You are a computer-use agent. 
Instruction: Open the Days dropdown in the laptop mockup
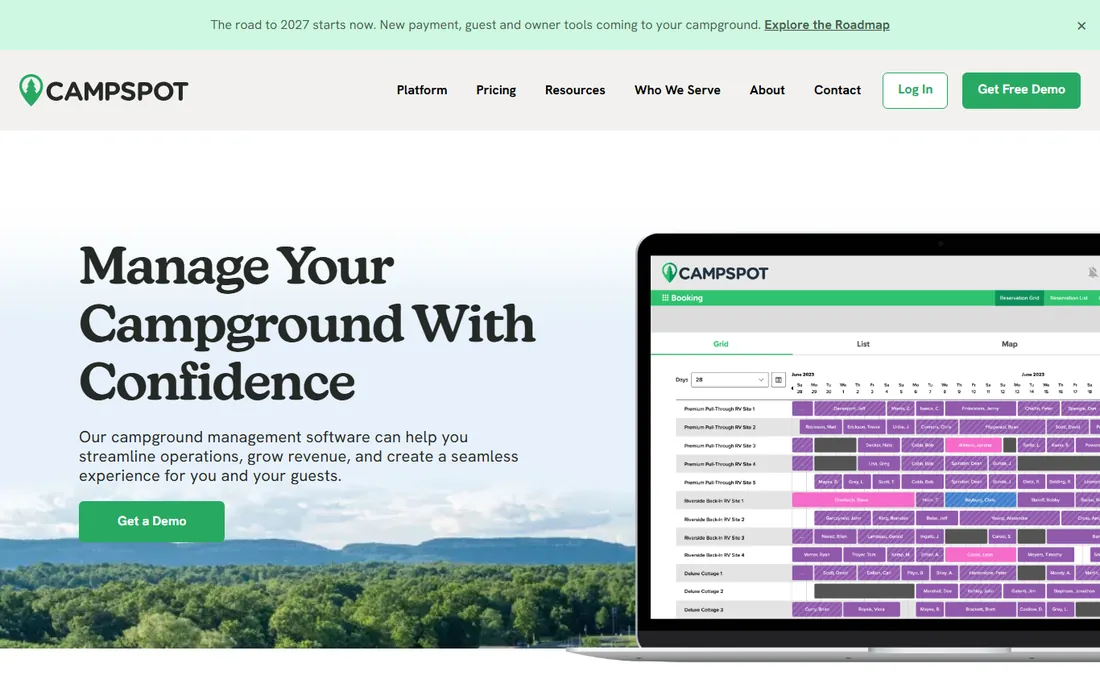[x=730, y=379]
